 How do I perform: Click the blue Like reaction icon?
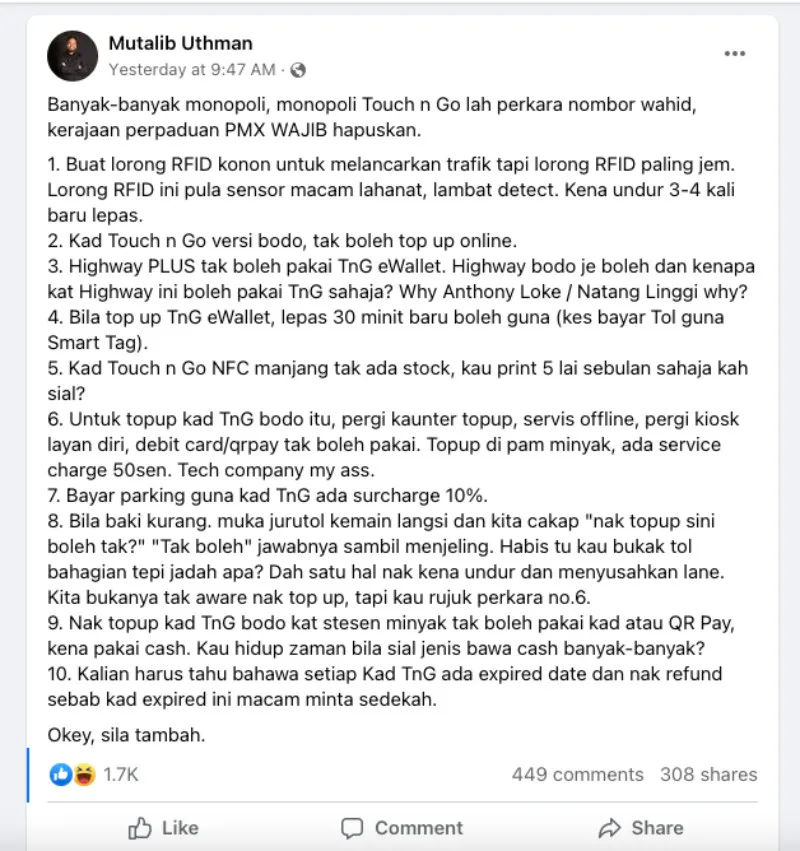coord(61,774)
